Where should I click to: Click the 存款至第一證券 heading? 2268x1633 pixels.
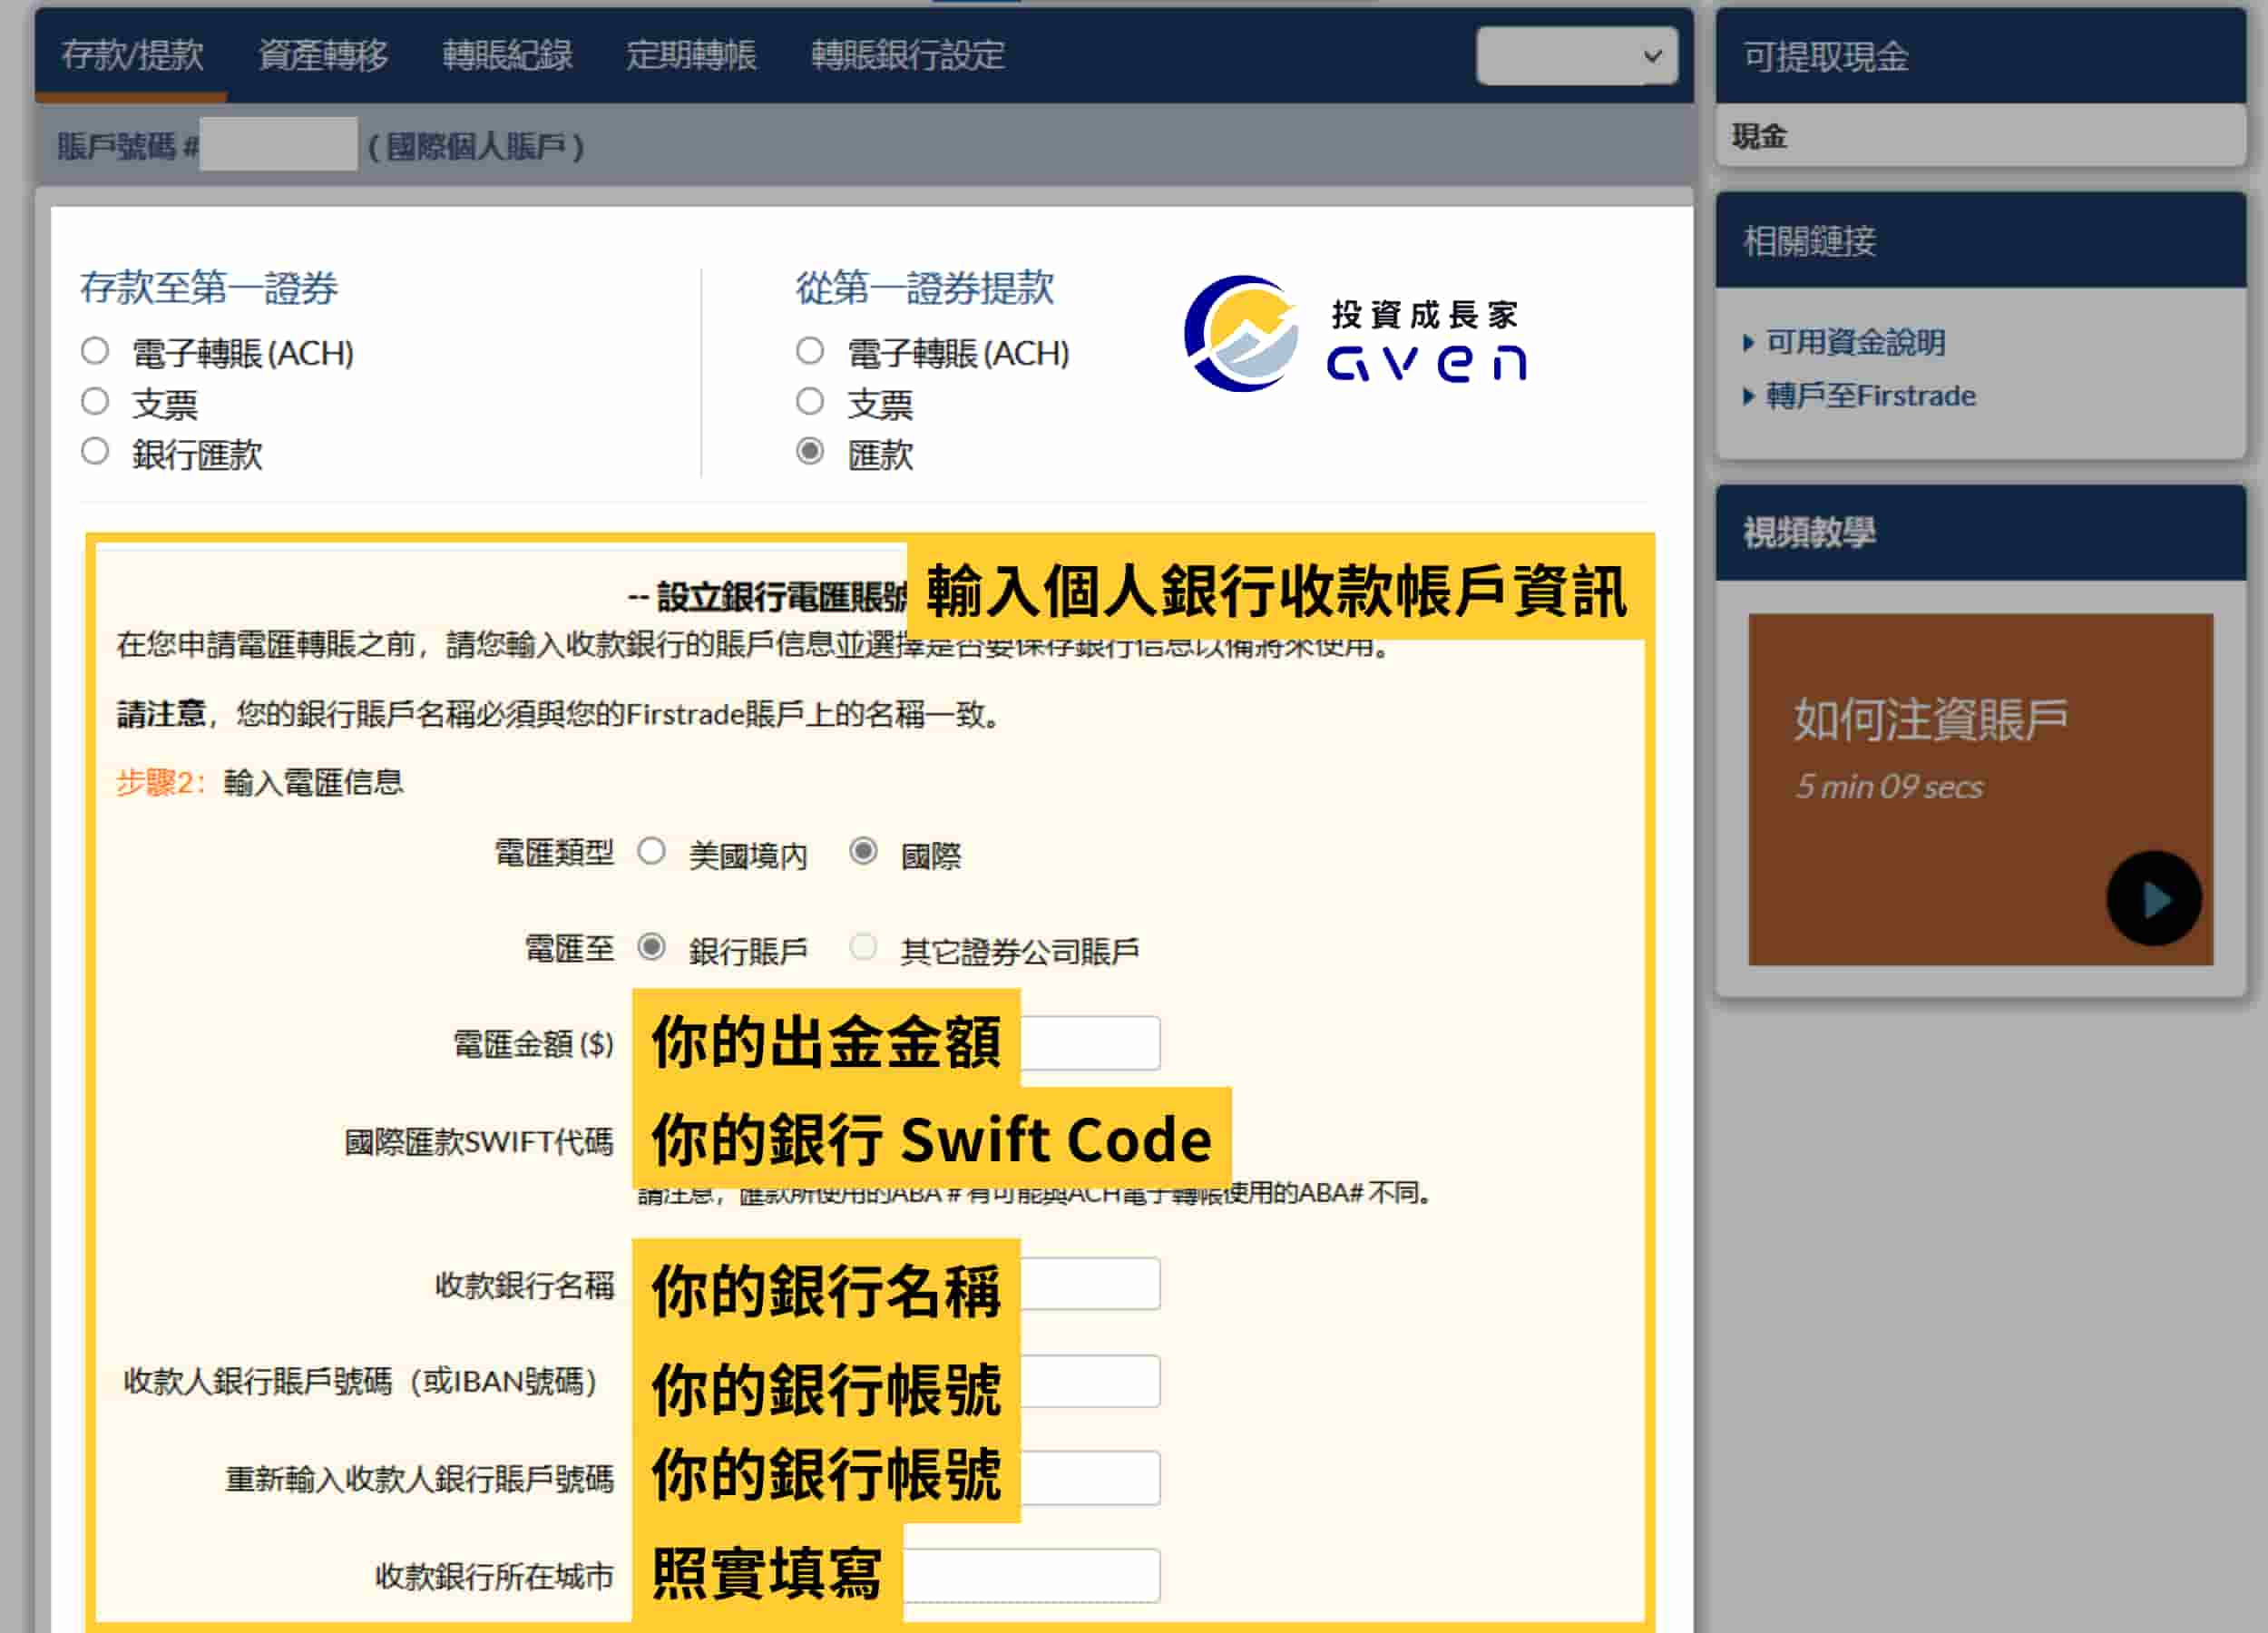(209, 288)
